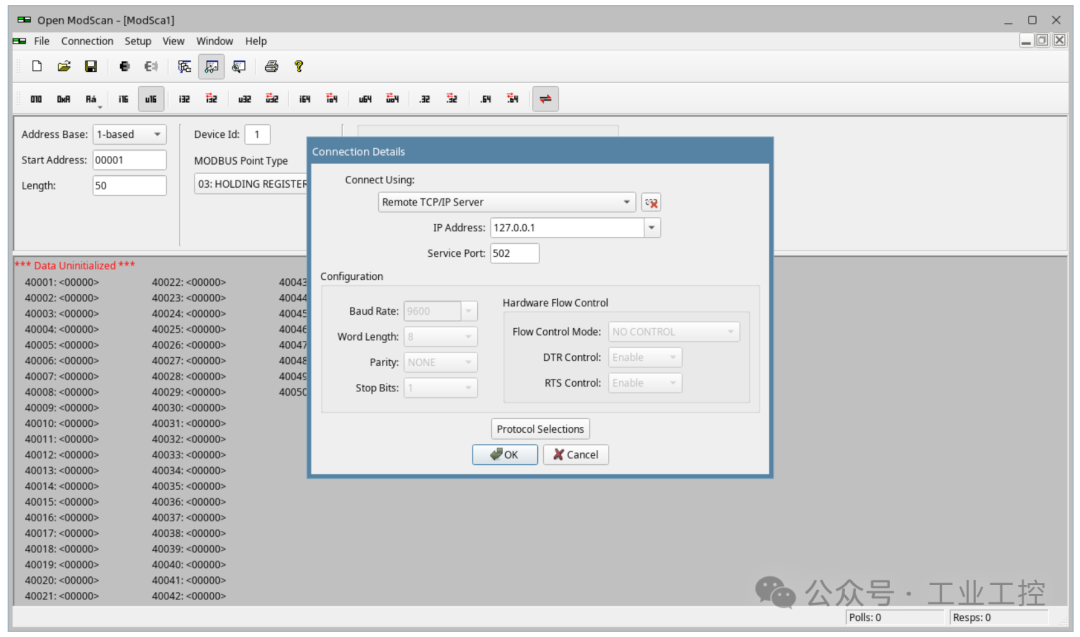The image size is (1080, 637).
Task: Click register entry 40001: <00000>
Action: coord(62,282)
